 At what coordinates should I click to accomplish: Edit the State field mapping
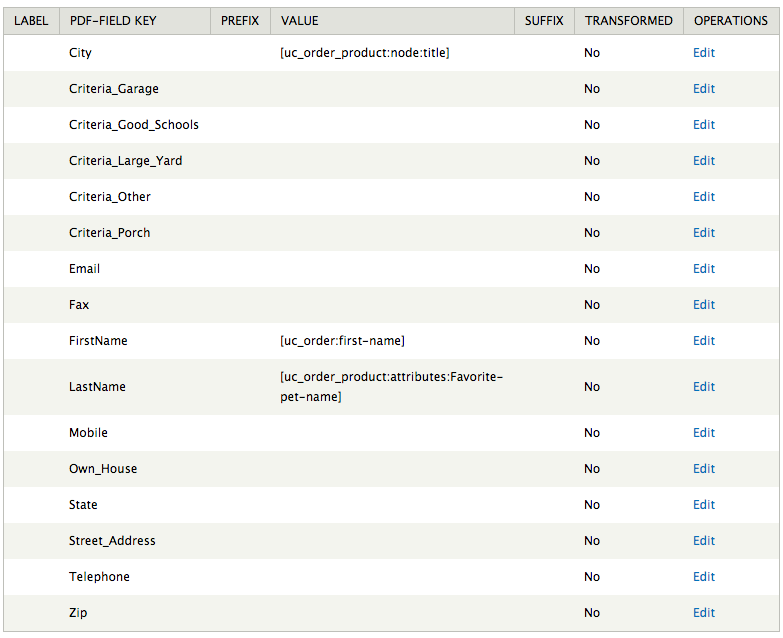[x=704, y=504]
